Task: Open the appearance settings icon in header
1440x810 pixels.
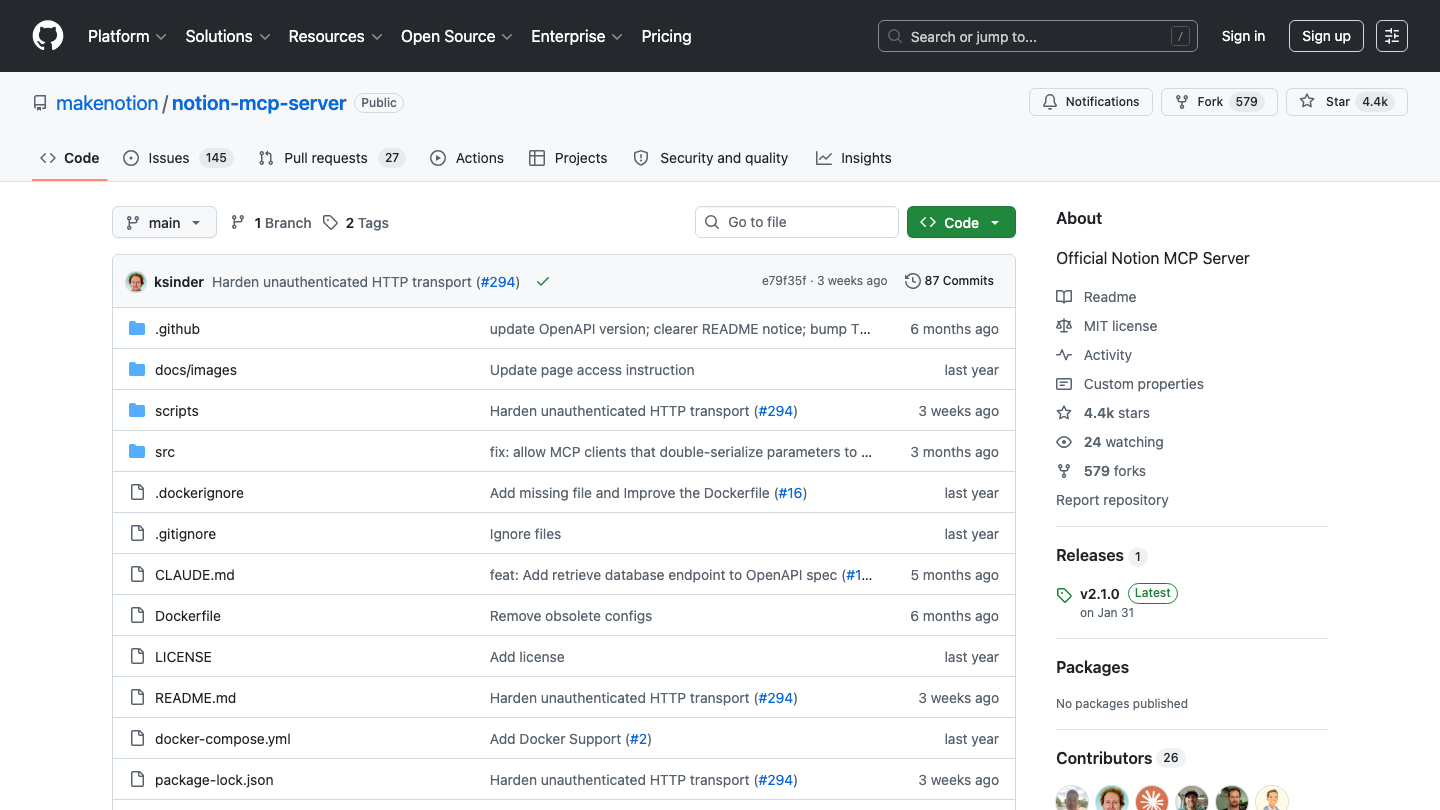Action: tap(1392, 36)
